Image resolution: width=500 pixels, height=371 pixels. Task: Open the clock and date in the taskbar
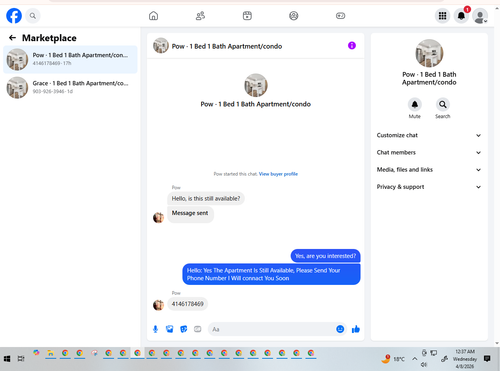(x=465, y=359)
